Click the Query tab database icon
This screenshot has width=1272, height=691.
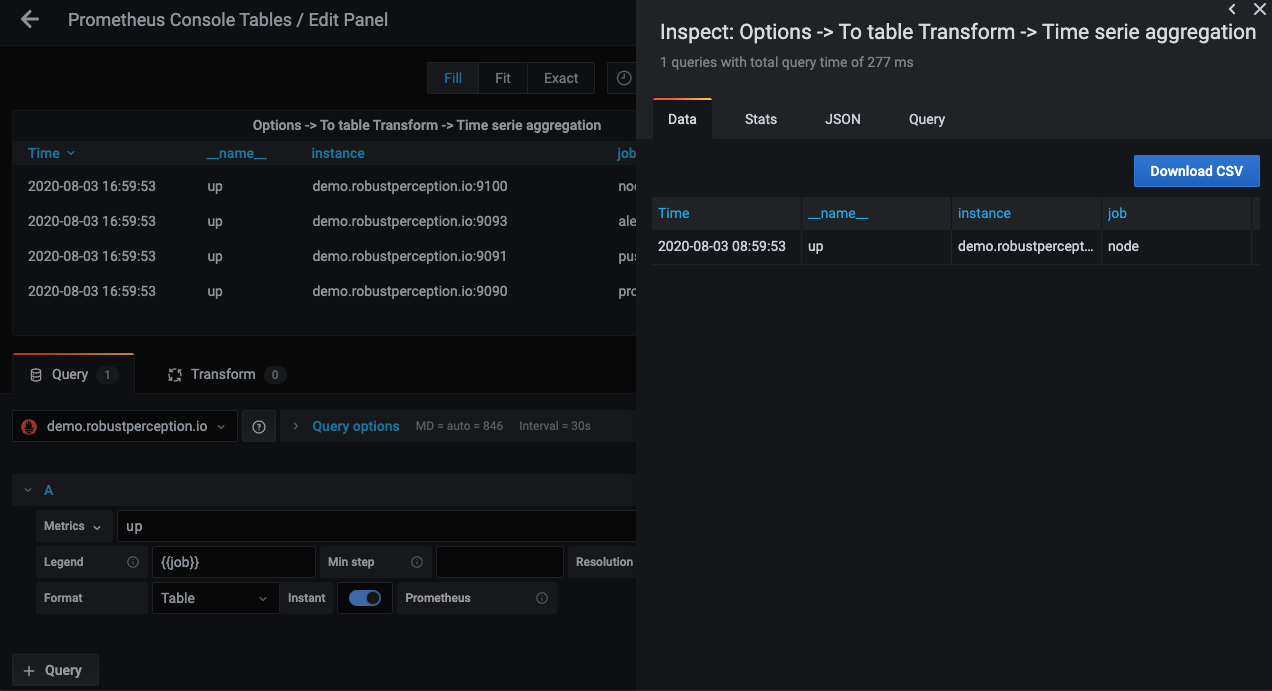36,375
